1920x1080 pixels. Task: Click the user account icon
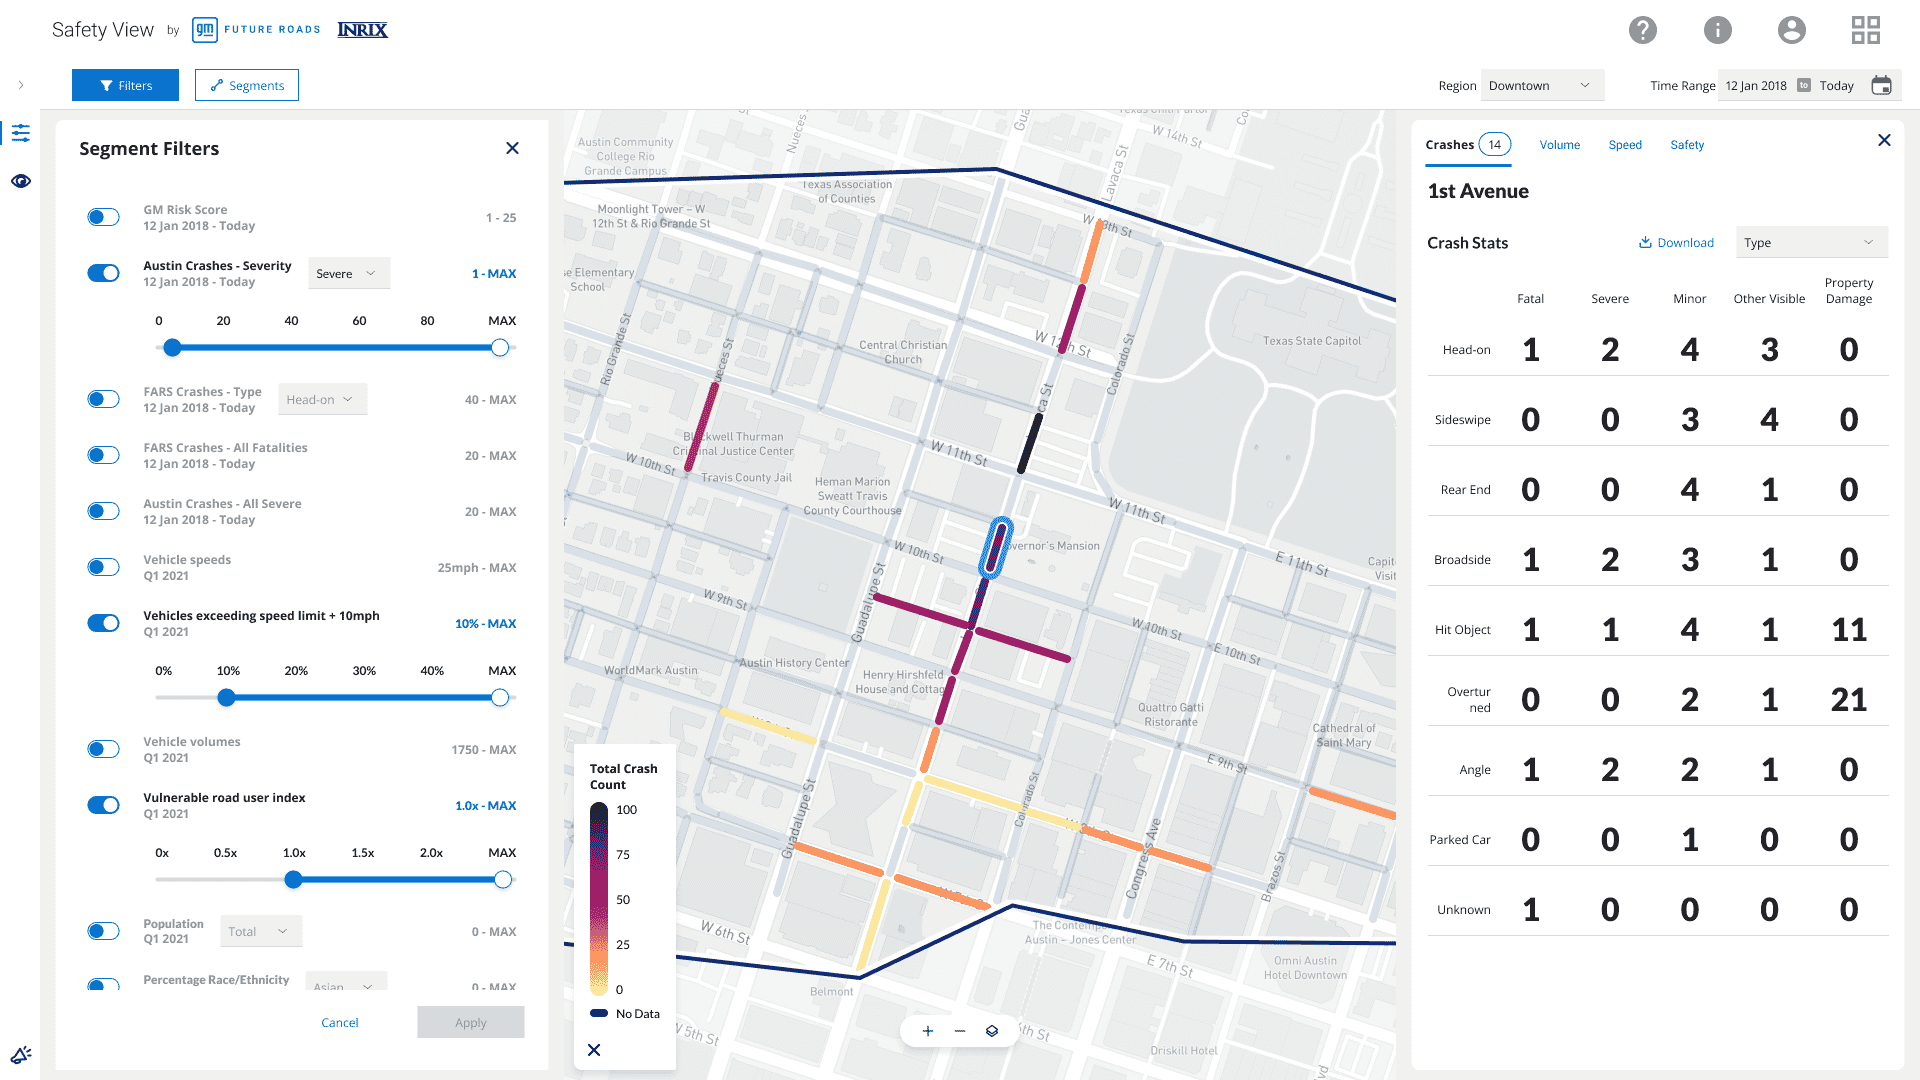1791,29
